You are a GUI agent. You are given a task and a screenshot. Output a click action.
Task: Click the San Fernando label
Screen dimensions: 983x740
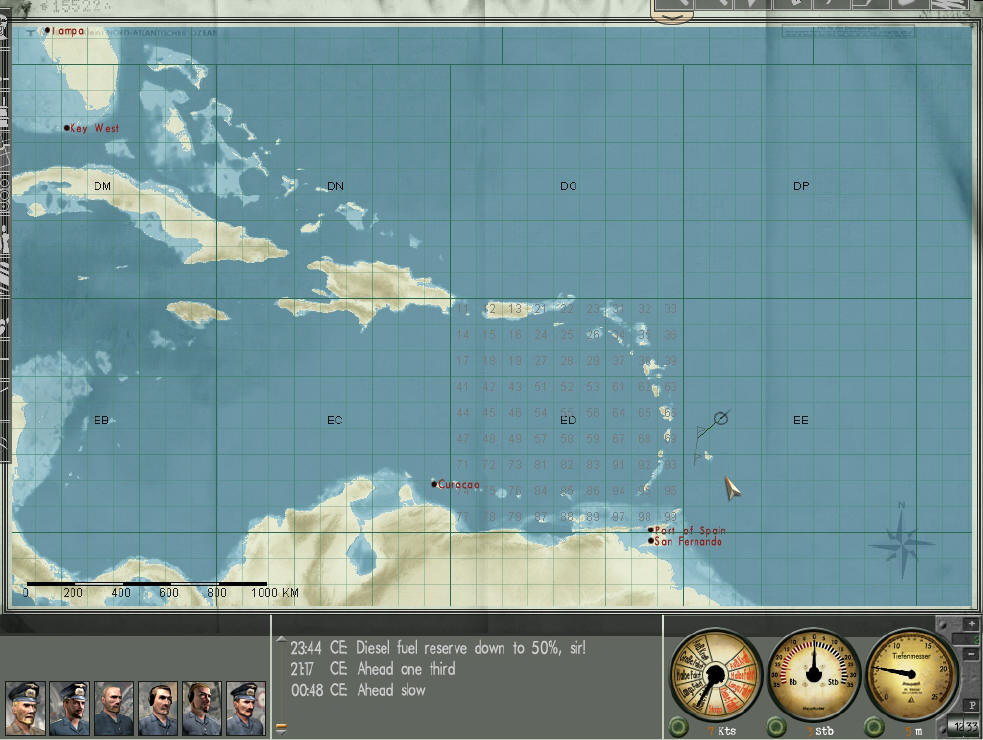click(688, 541)
